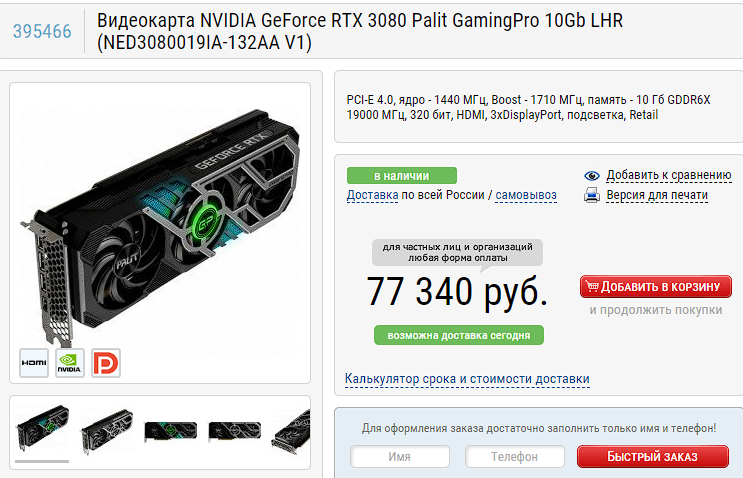Open the Доставка link
The height and width of the screenshot is (478, 743).
pyautogui.click(x=372, y=195)
